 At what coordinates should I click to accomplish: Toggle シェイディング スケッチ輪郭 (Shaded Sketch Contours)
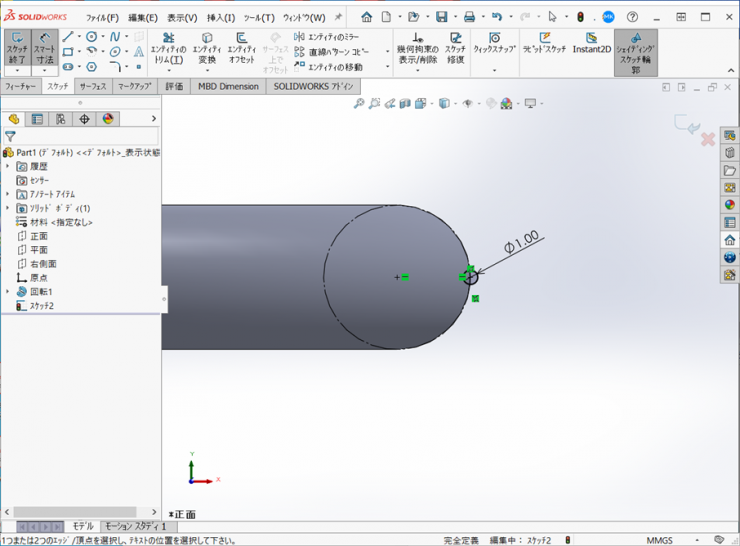[x=636, y=53]
